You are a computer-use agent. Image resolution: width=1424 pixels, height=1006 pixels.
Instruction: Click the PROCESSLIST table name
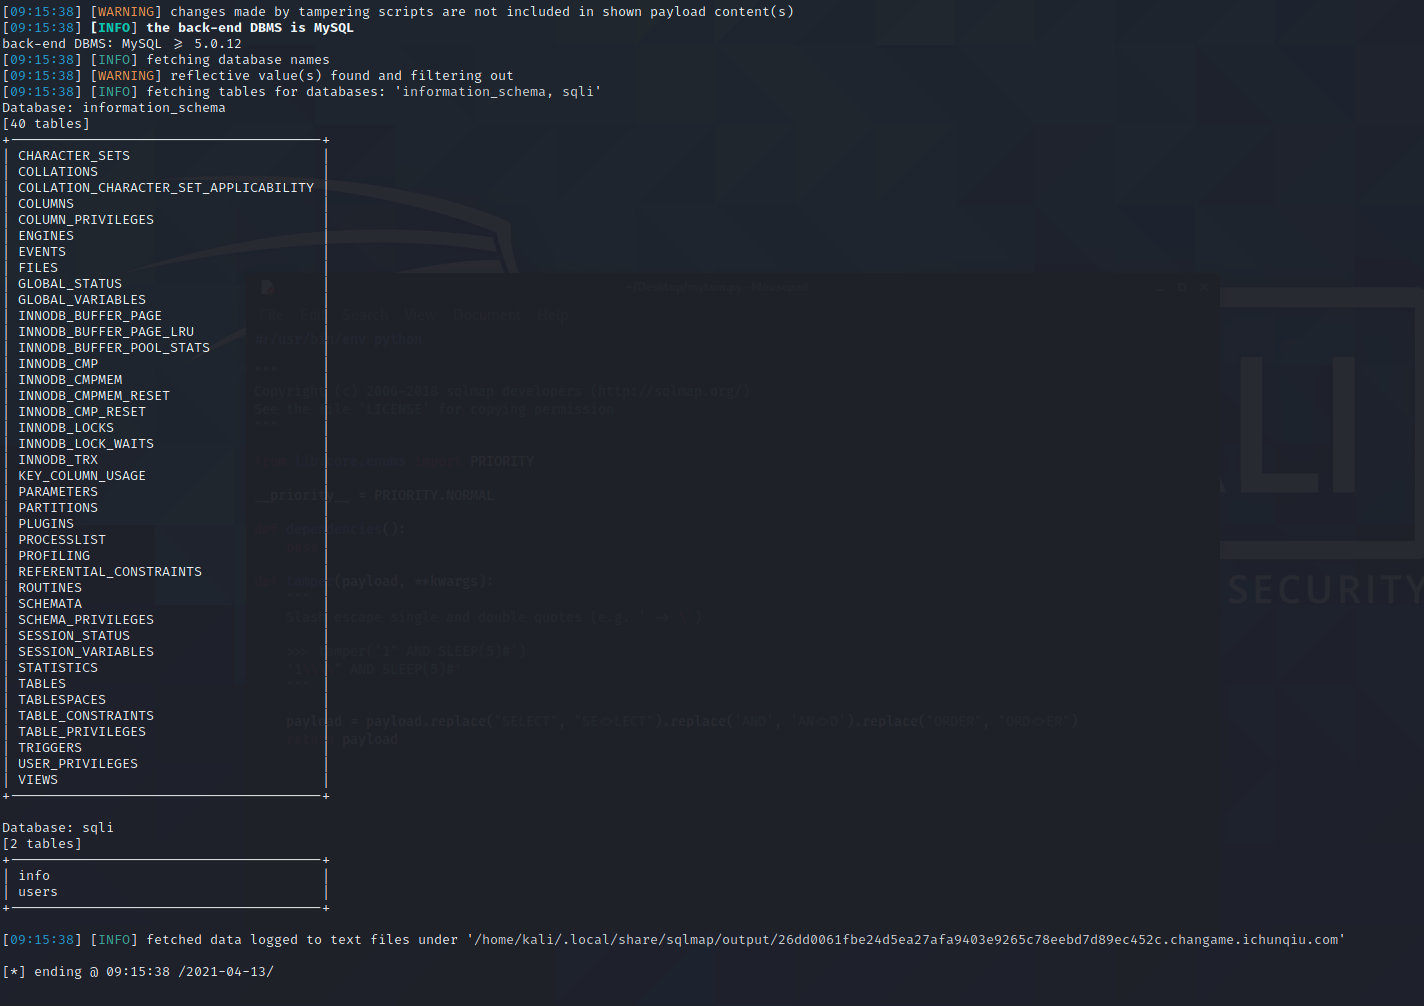62,540
